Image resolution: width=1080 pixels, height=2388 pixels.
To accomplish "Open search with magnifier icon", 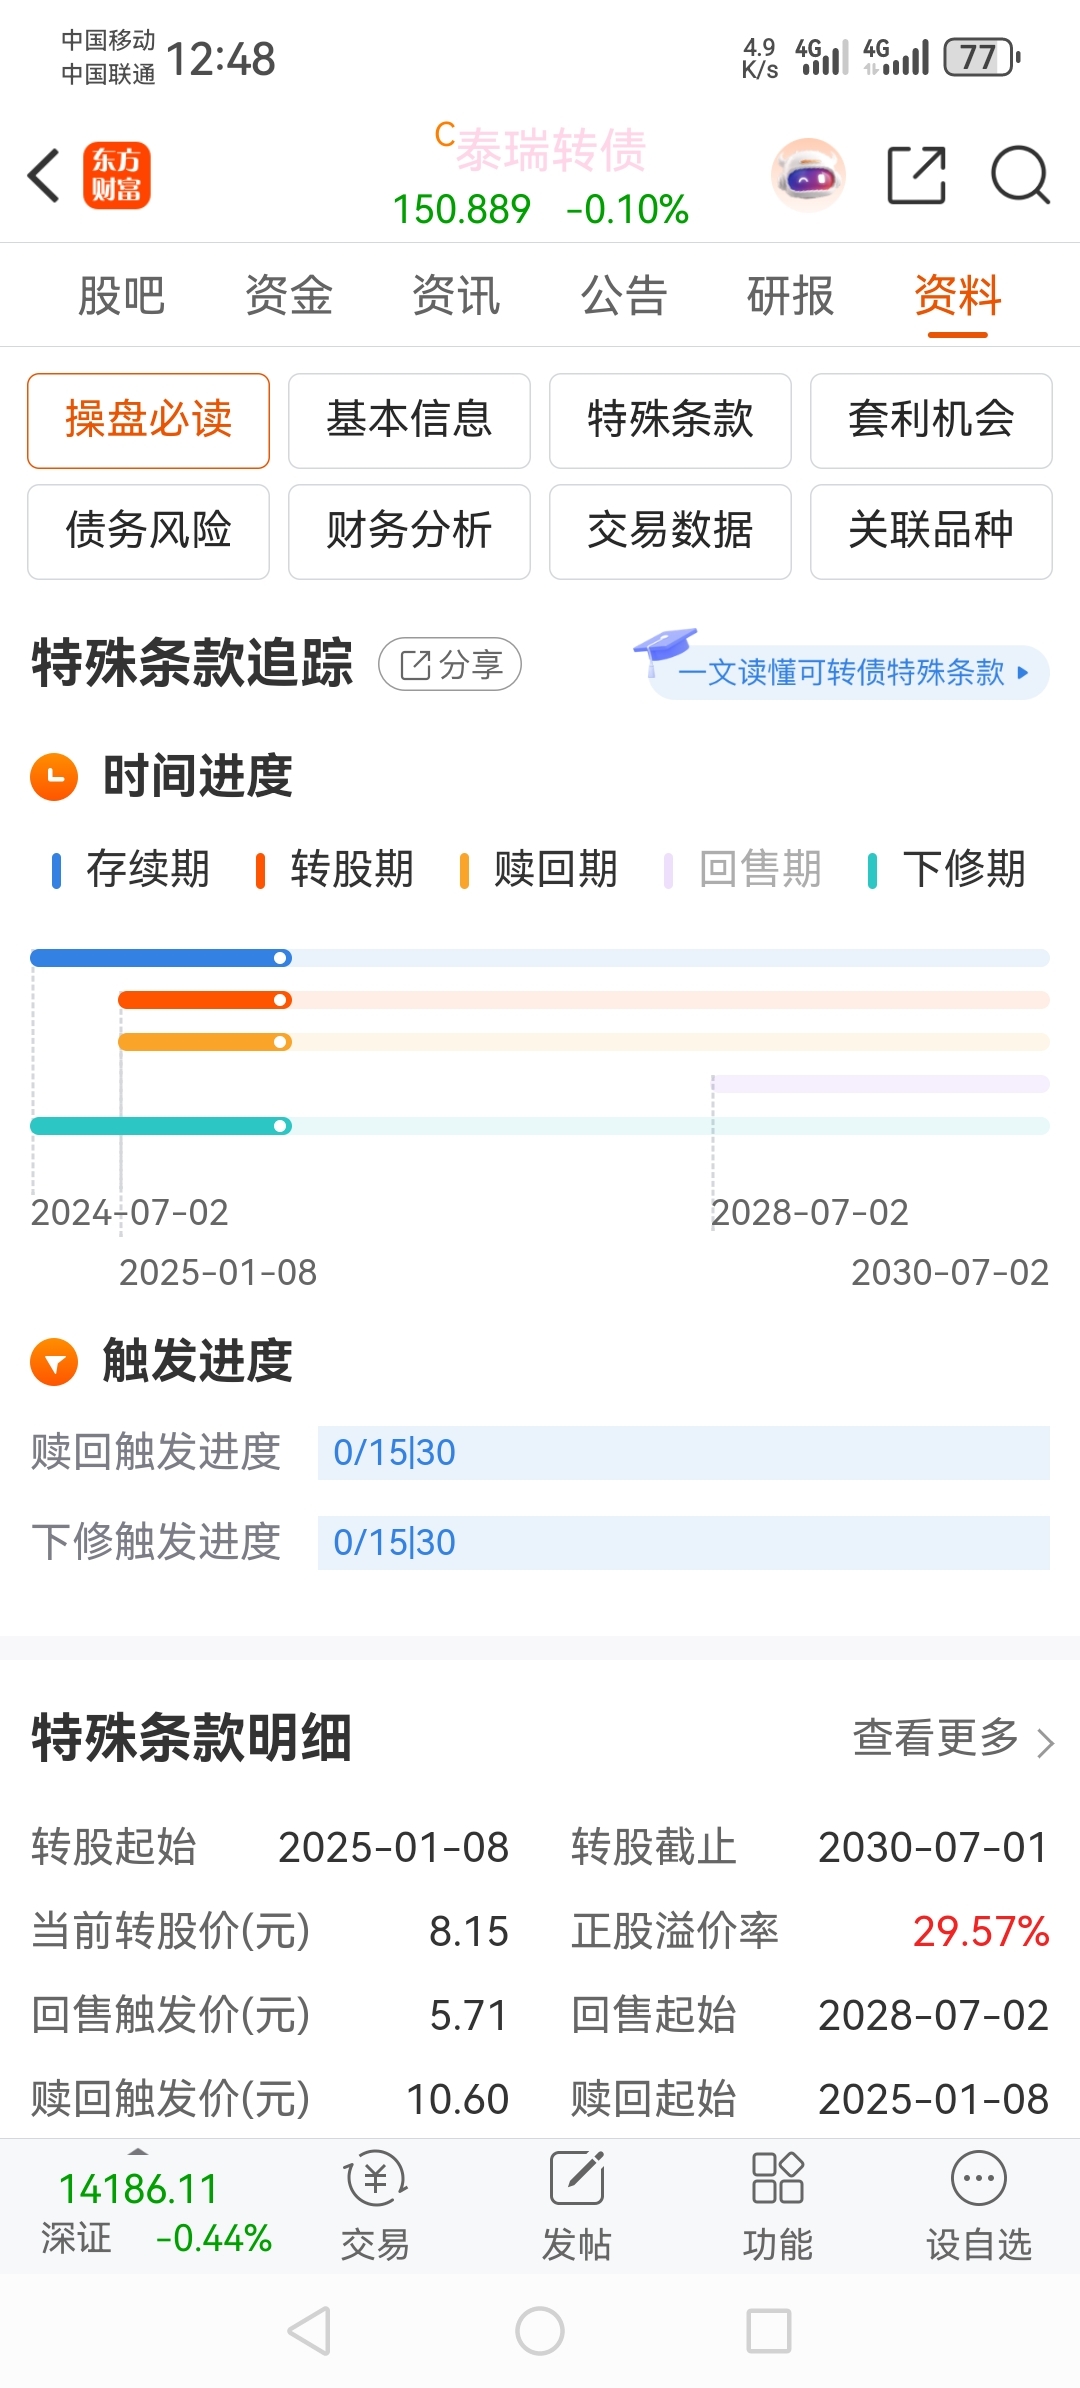I will (x=1019, y=176).
